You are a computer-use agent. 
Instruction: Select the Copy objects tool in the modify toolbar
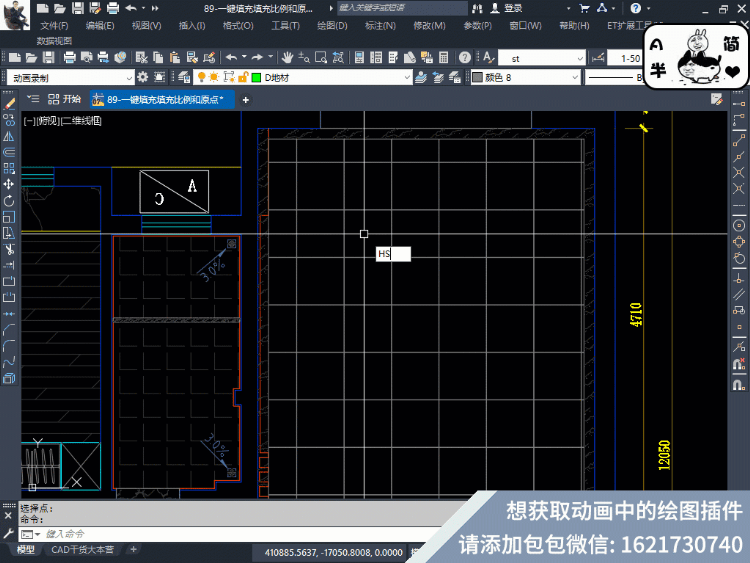[x=9, y=120]
